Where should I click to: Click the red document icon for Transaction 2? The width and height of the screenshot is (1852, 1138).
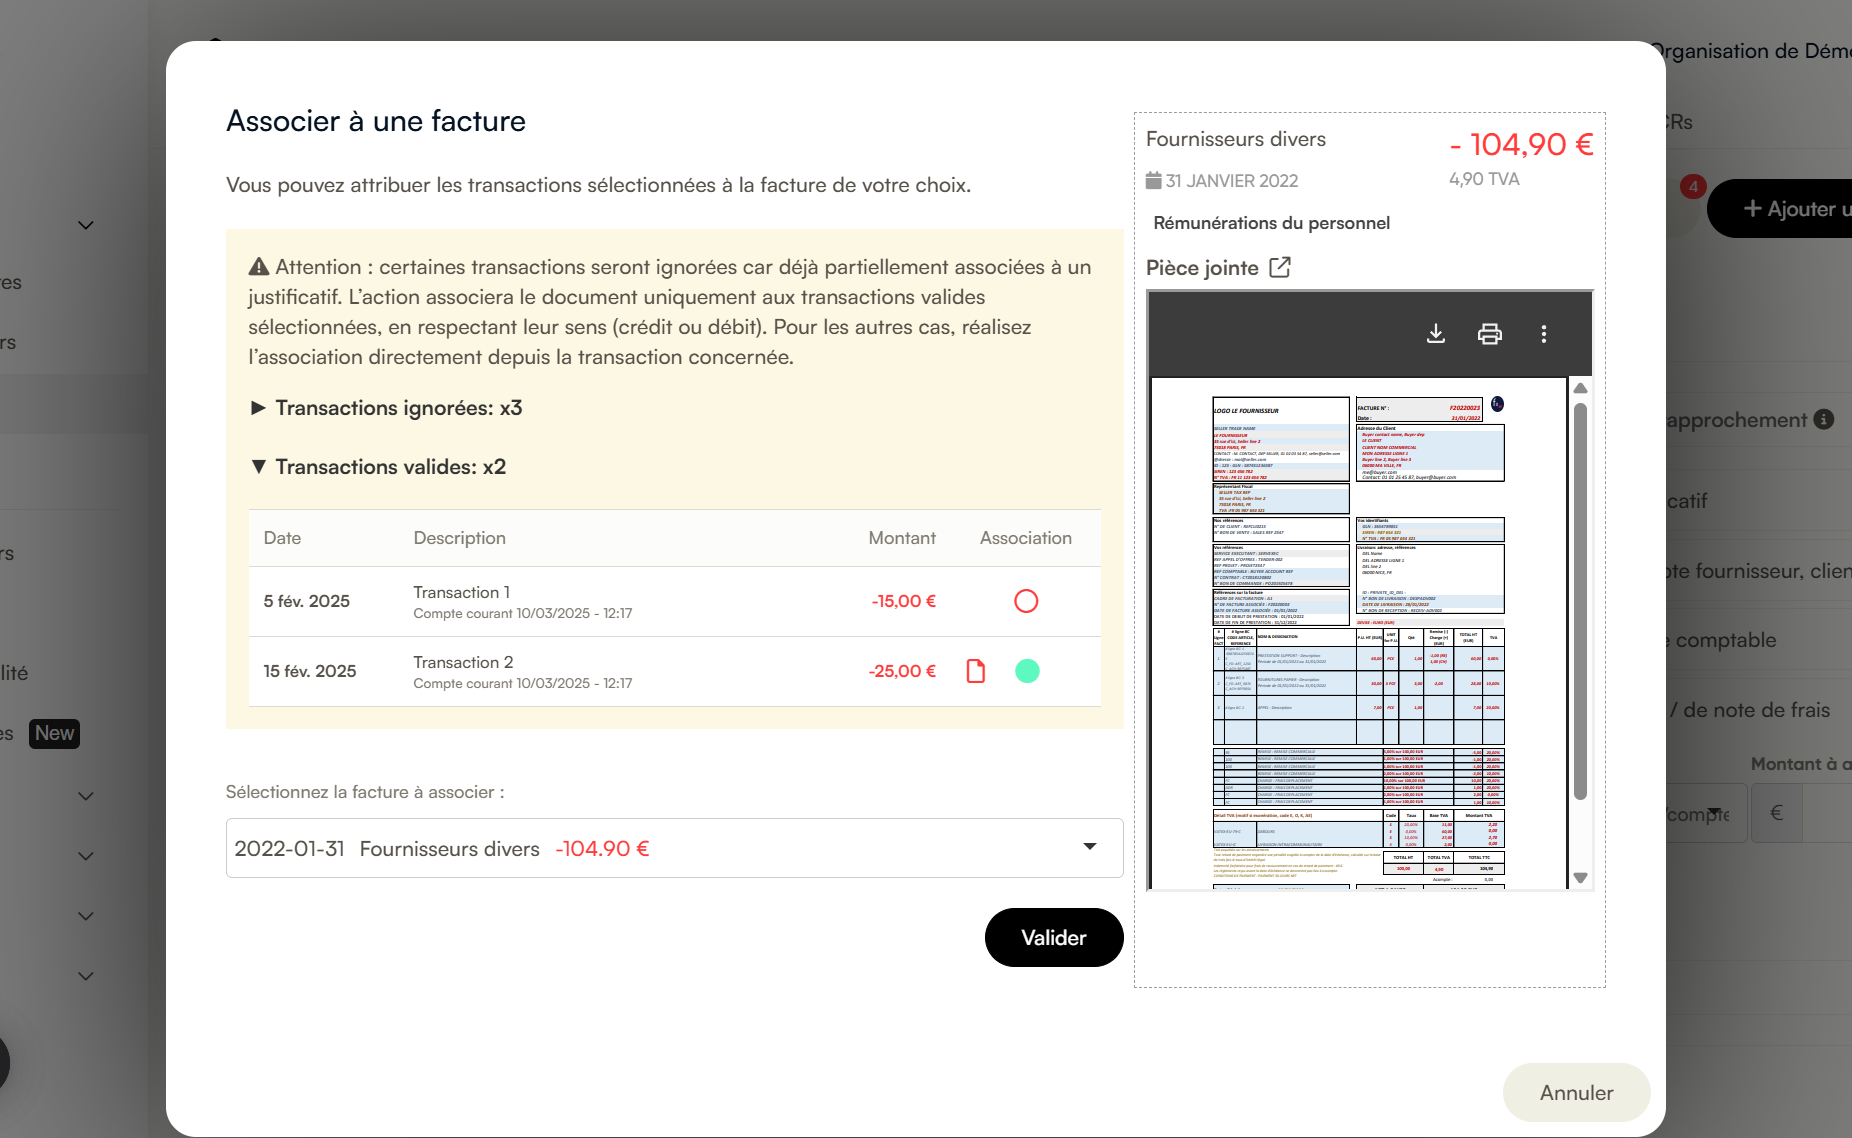click(x=976, y=671)
